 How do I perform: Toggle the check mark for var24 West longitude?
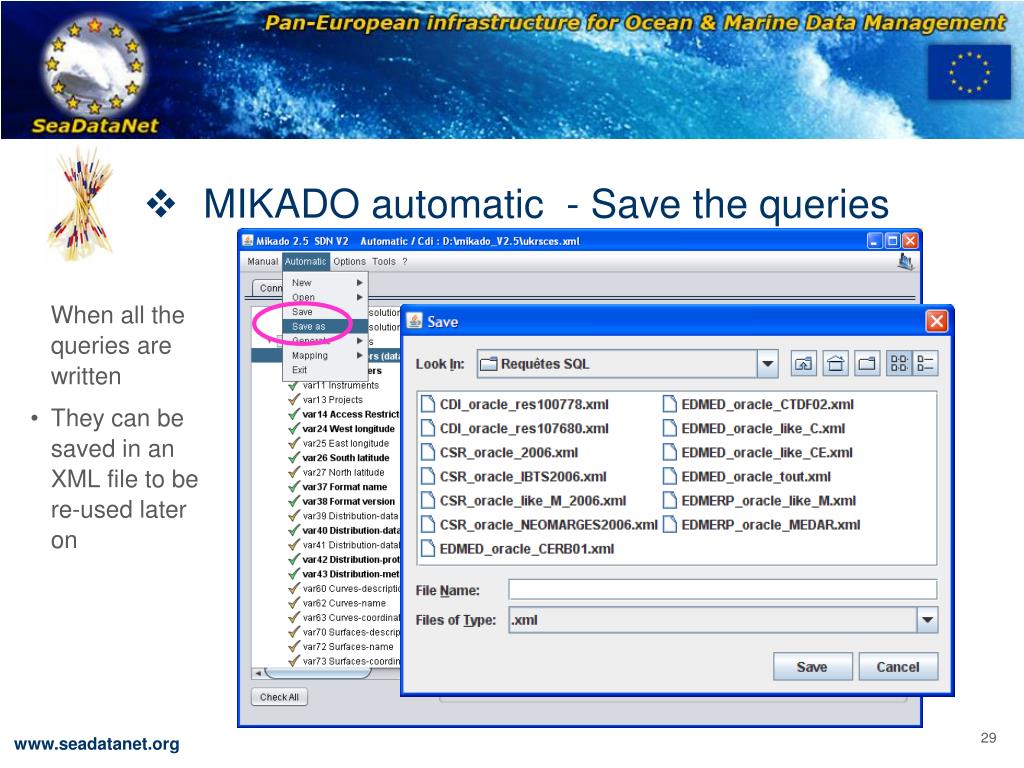click(294, 428)
